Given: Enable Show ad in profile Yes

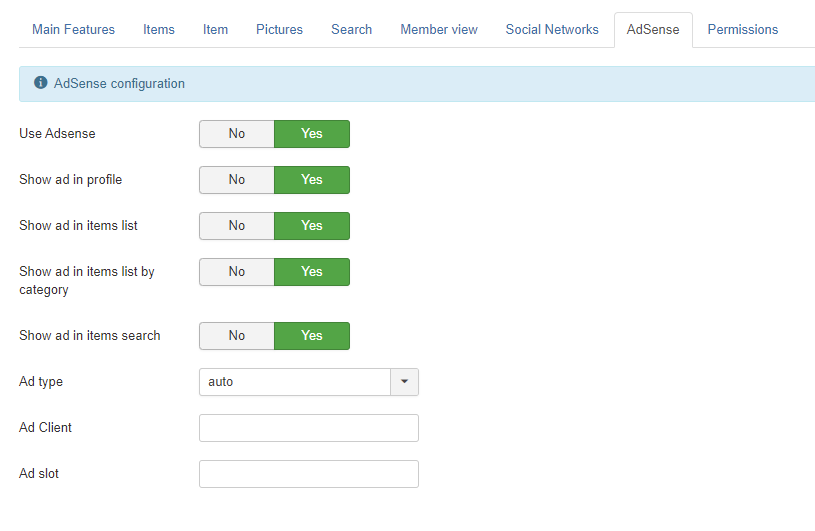Looking at the screenshot, I should pos(312,180).
